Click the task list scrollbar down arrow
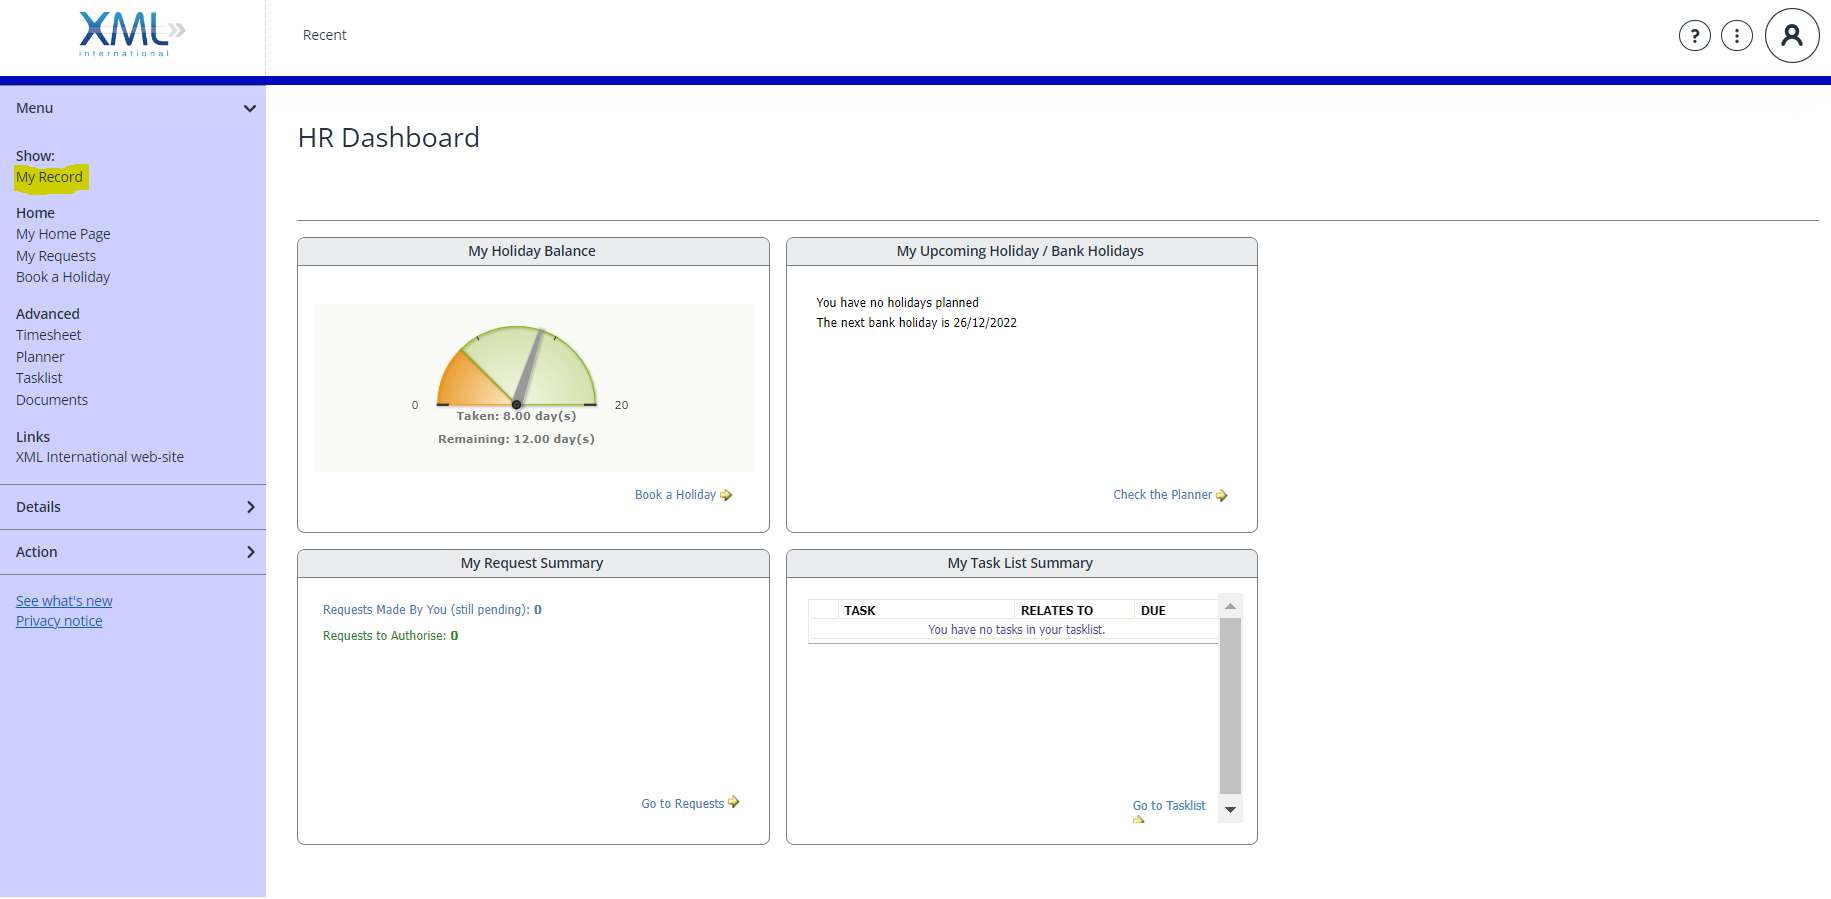1831x899 pixels. (x=1231, y=810)
